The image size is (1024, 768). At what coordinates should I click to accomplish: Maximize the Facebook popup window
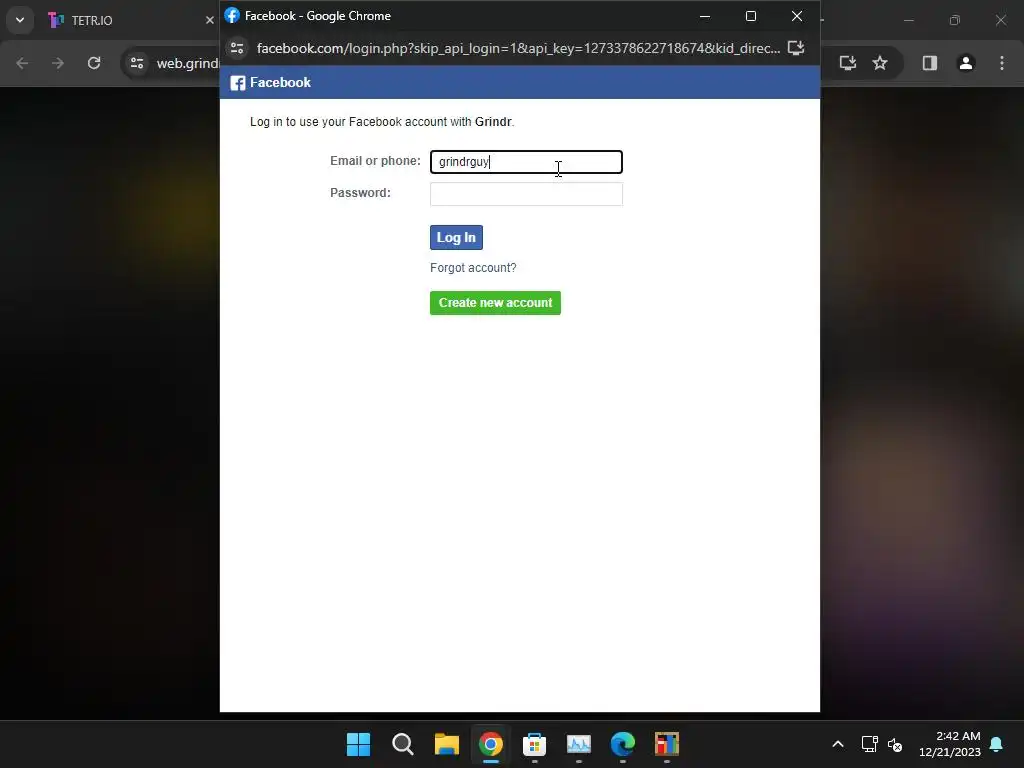click(x=751, y=16)
